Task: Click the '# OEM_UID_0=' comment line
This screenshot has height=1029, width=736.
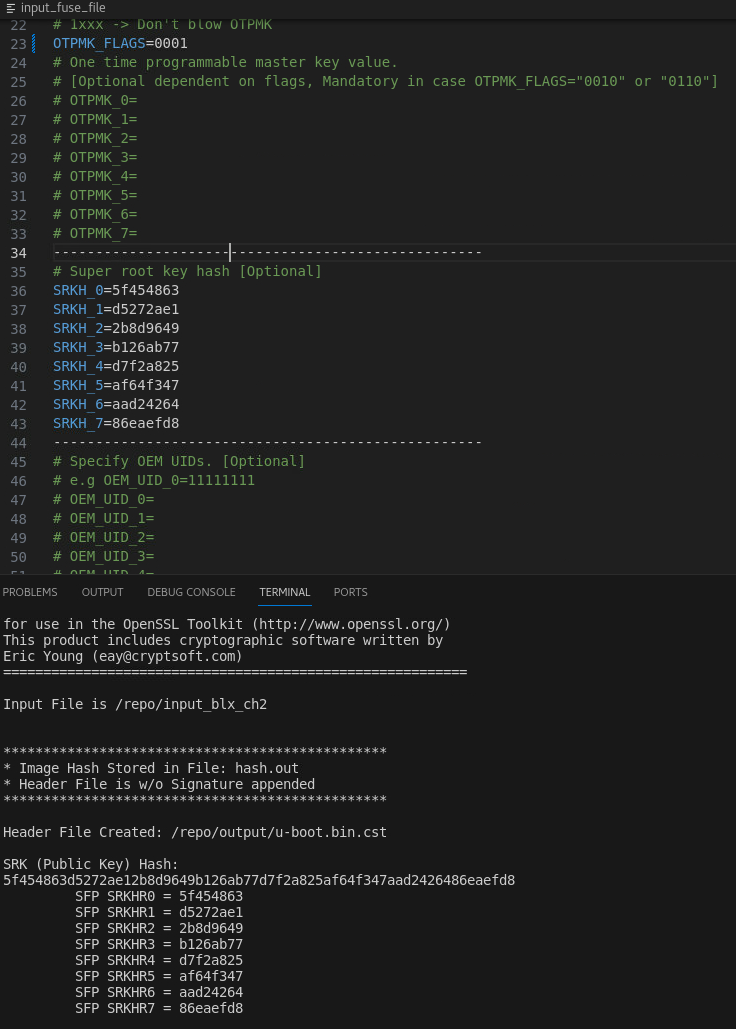Action: click(x=104, y=499)
